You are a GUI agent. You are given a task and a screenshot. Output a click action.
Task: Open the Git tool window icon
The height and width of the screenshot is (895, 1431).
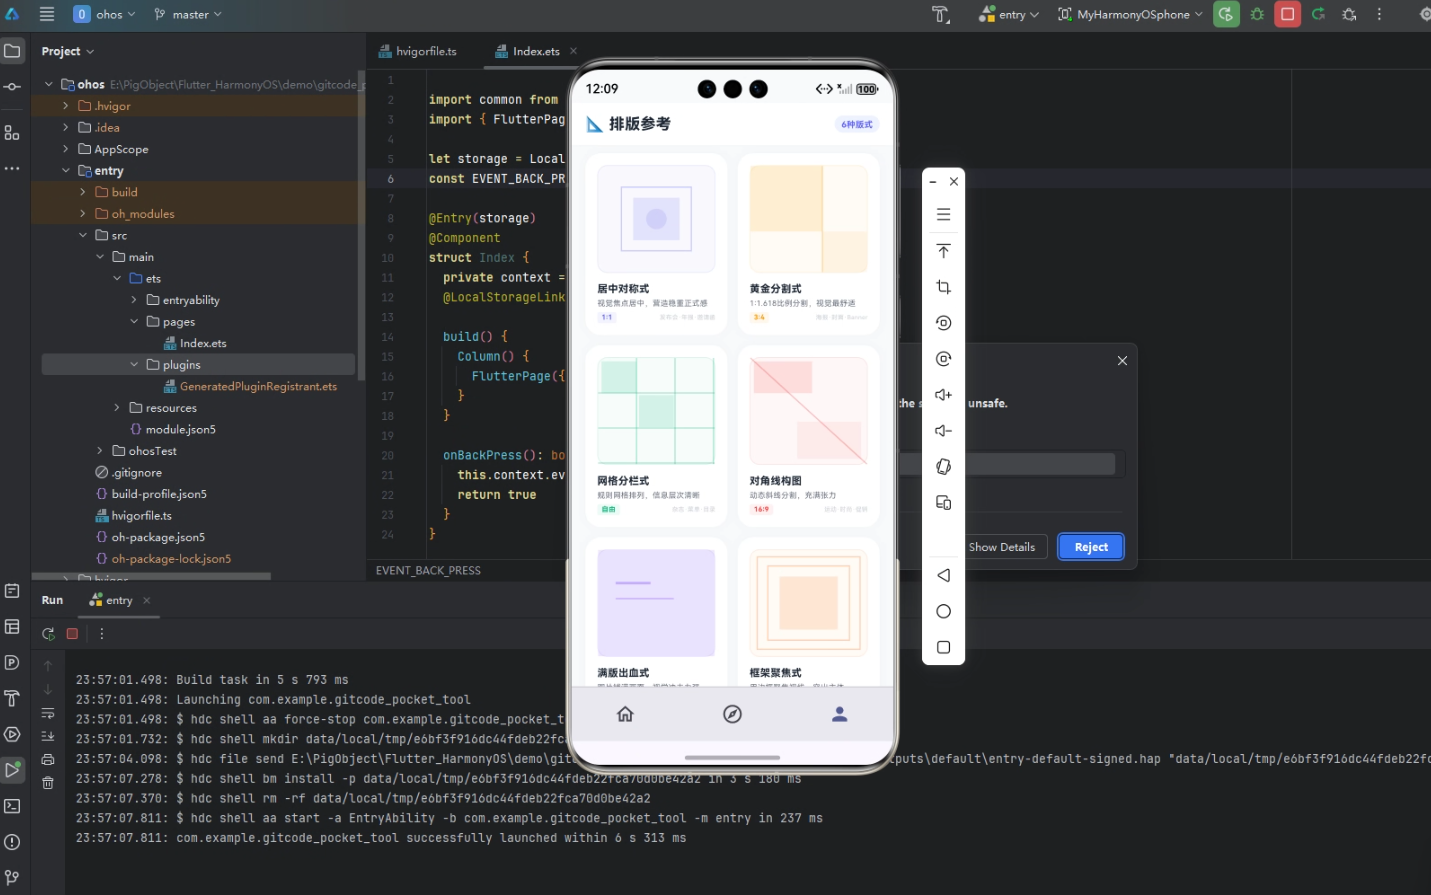click(x=12, y=877)
